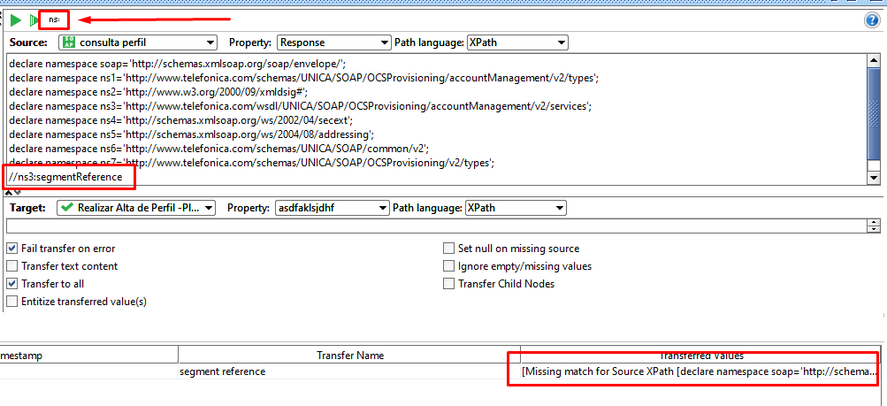Run the selected property transfer
Viewport: 887px width, 406px height.
(x=16, y=20)
